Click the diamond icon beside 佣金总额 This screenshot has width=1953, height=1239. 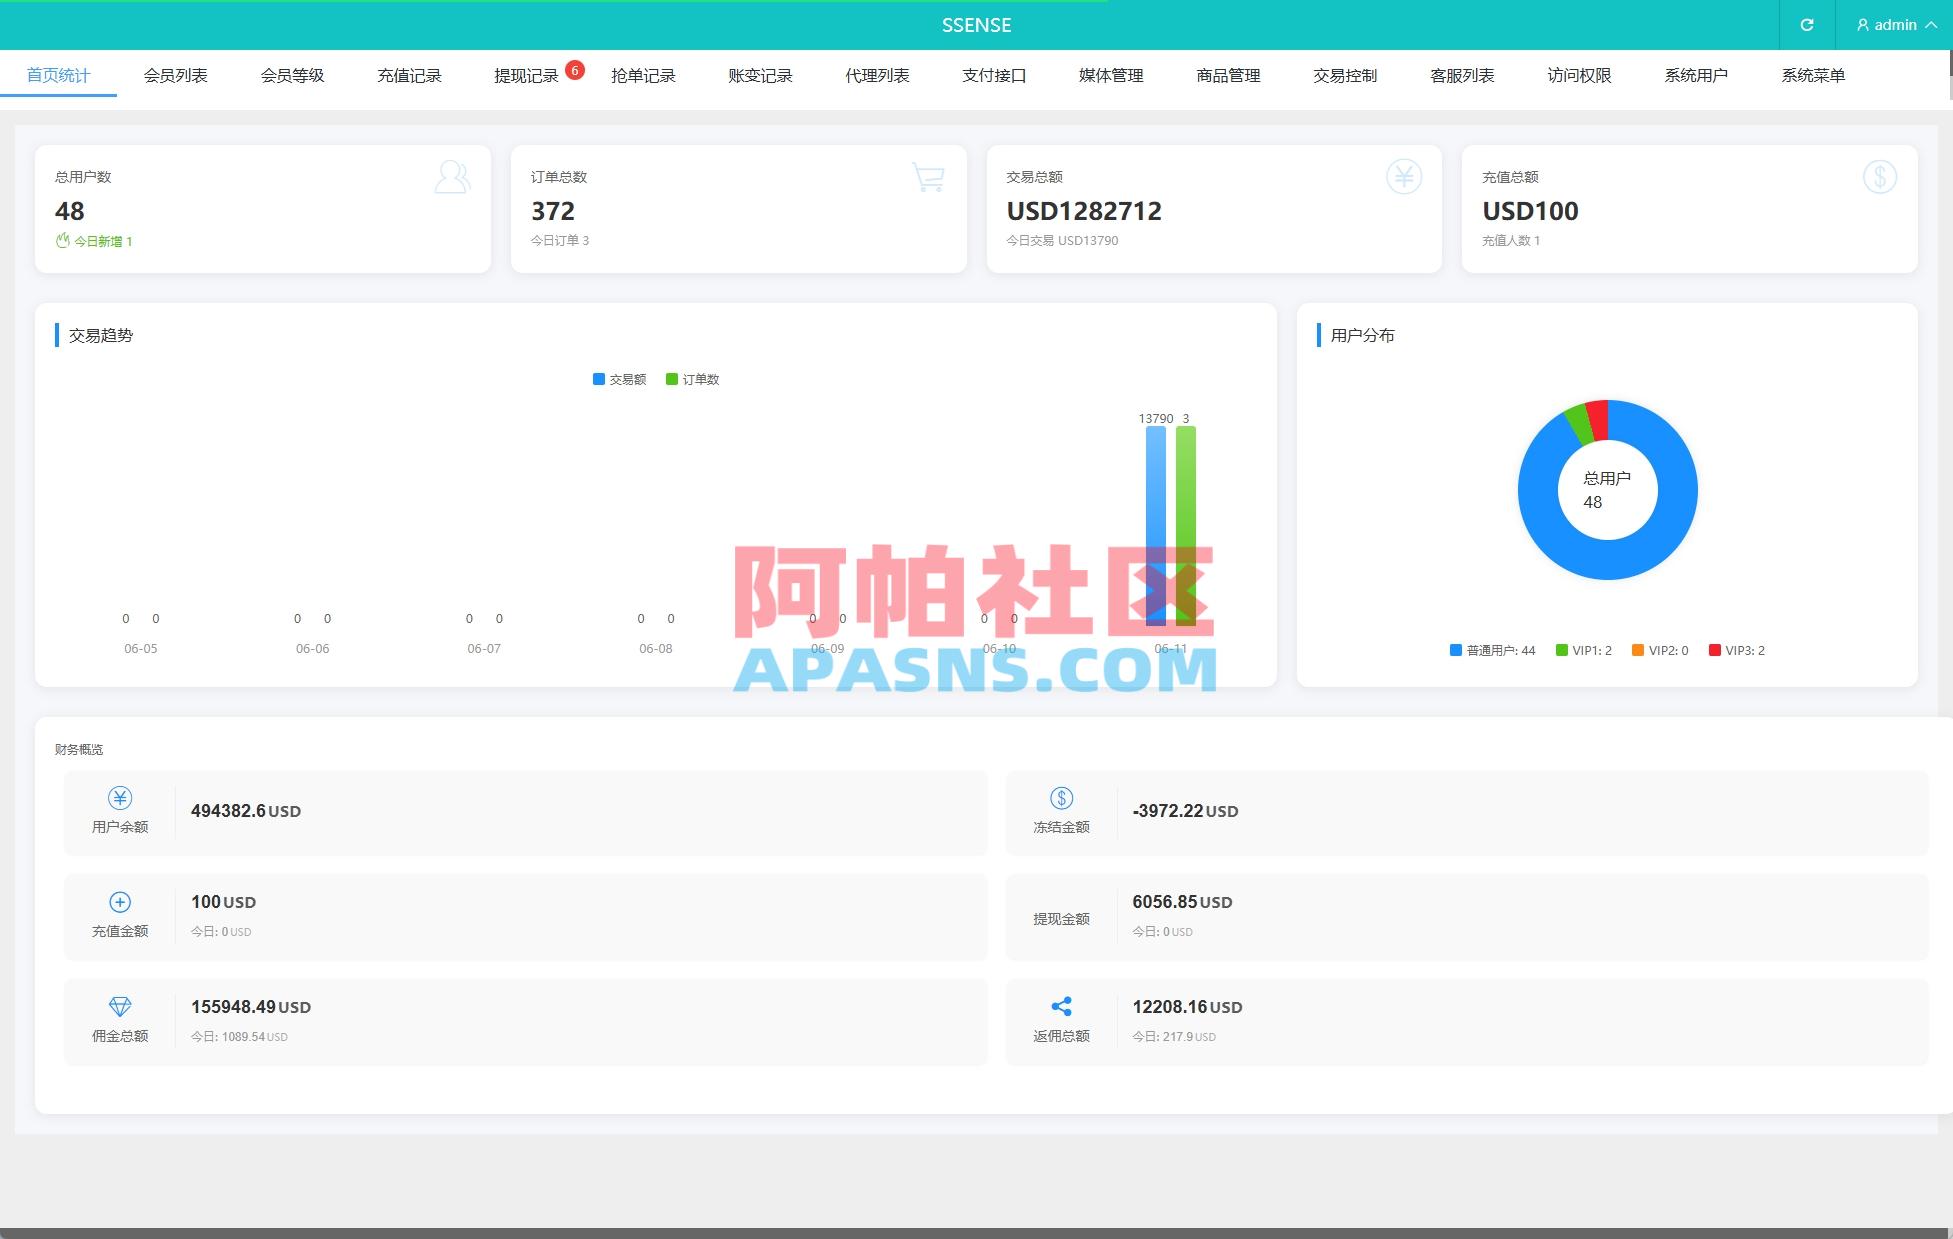119,1006
